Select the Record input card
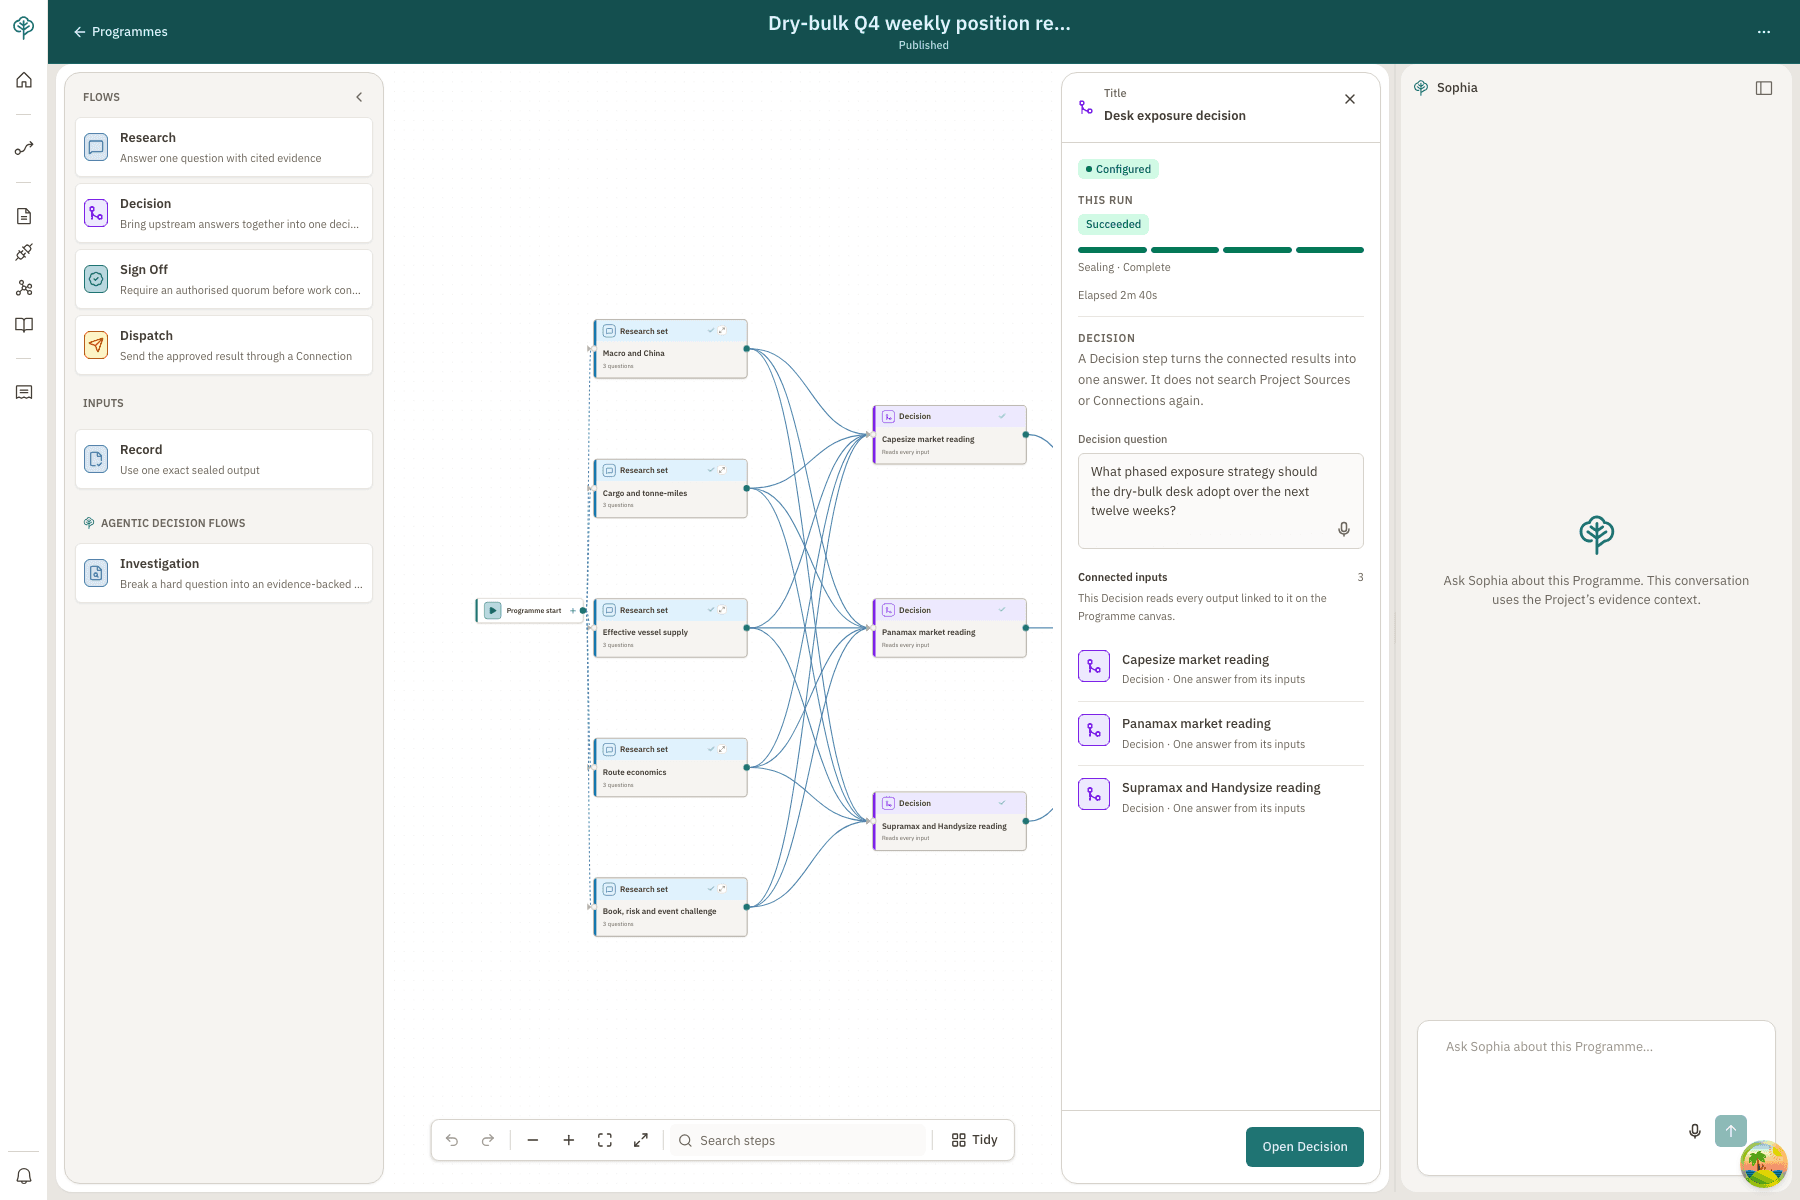The width and height of the screenshot is (1800, 1200). [x=224, y=459]
